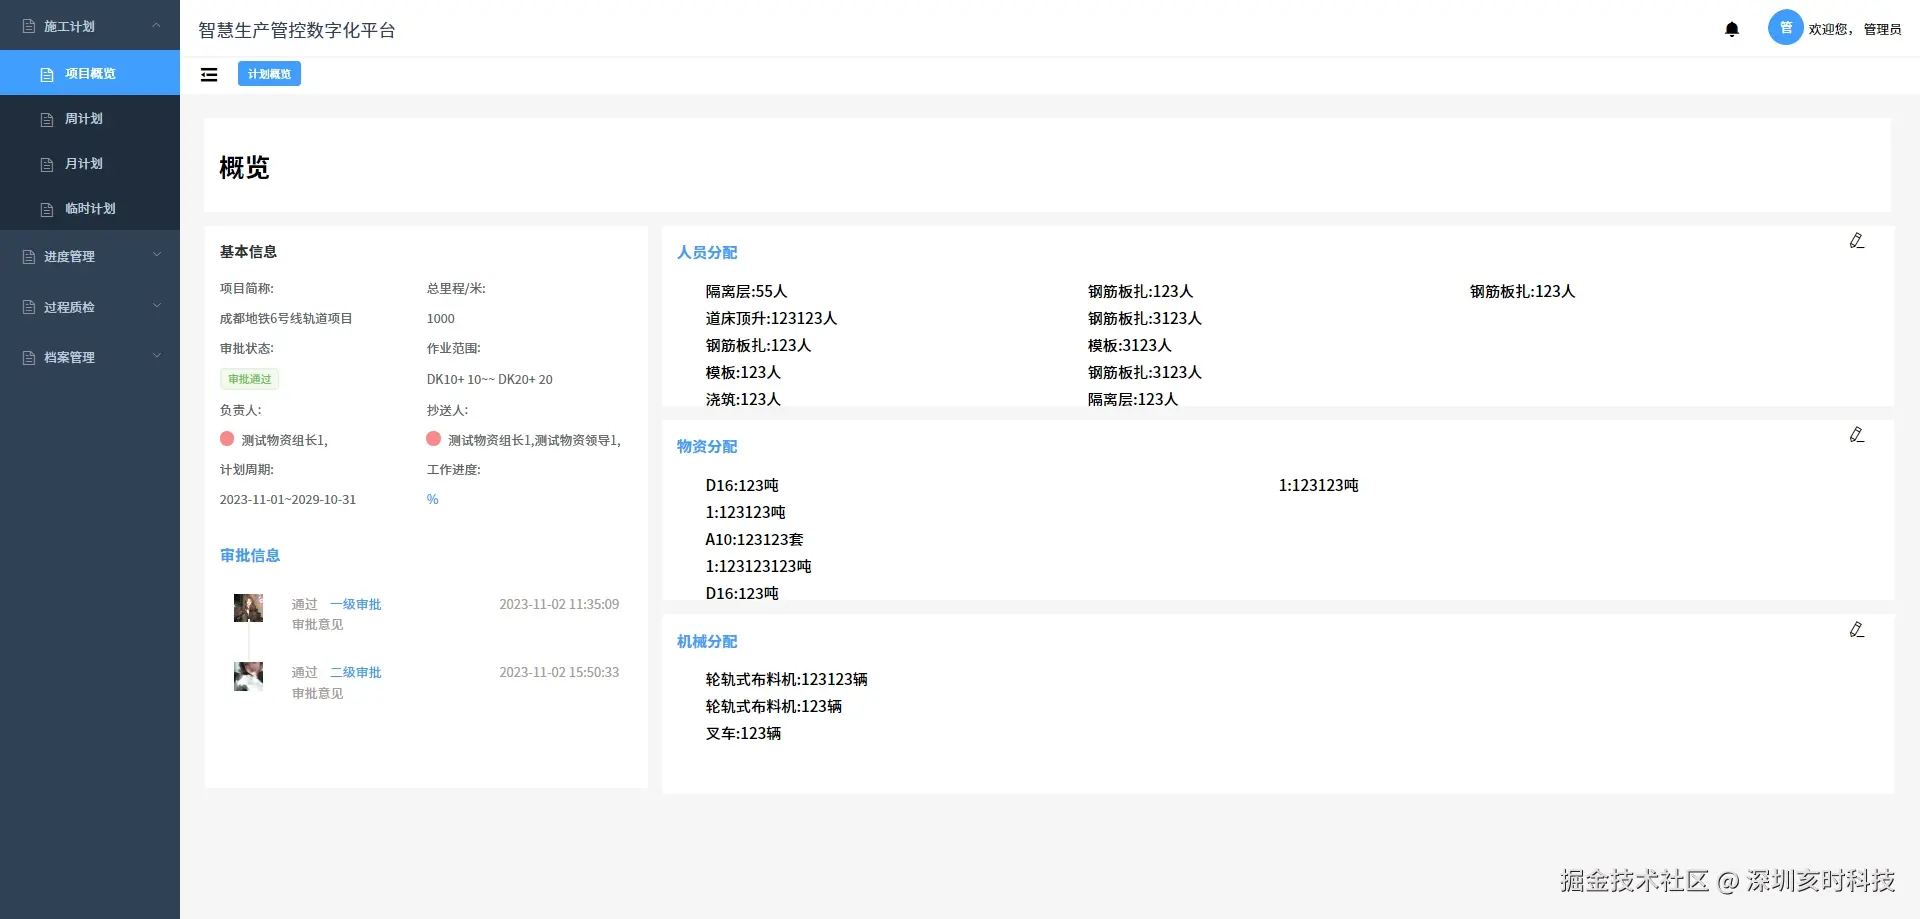Toggle the sidebar collapse hamburger icon
This screenshot has height=919, width=1920.
pos(209,74)
